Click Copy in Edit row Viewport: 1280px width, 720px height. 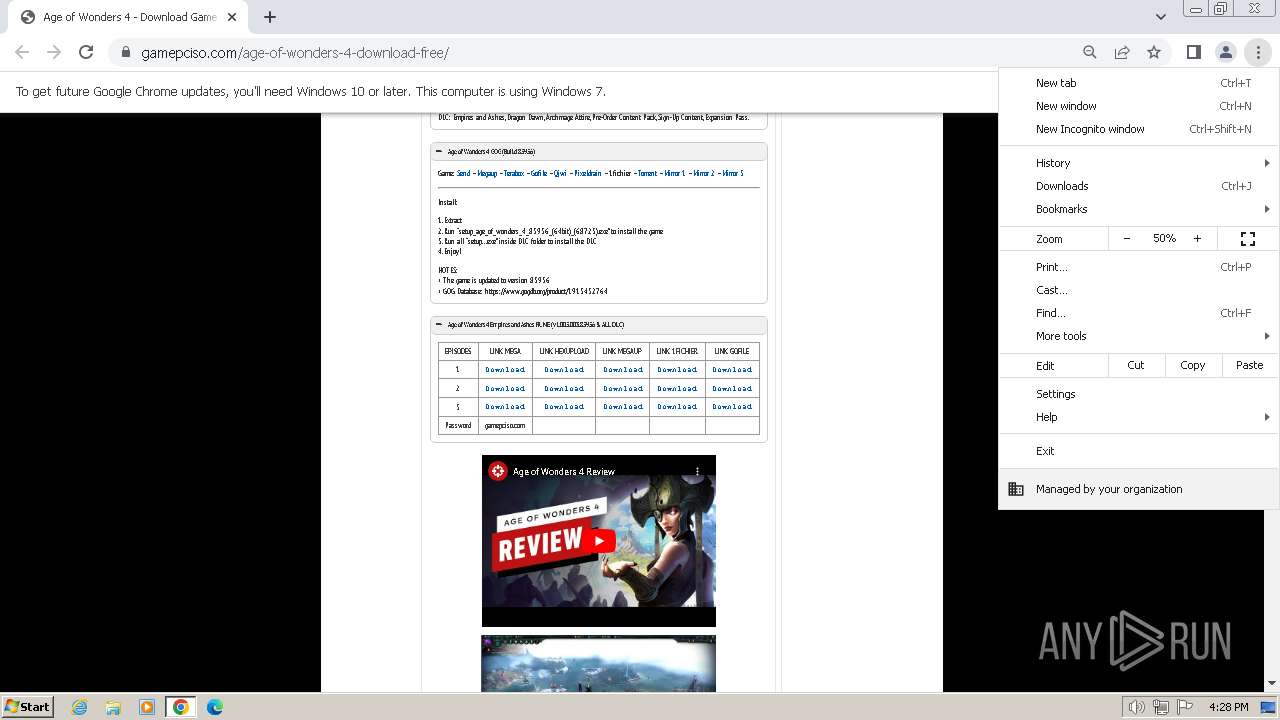pyautogui.click(x=1193, y=365)
